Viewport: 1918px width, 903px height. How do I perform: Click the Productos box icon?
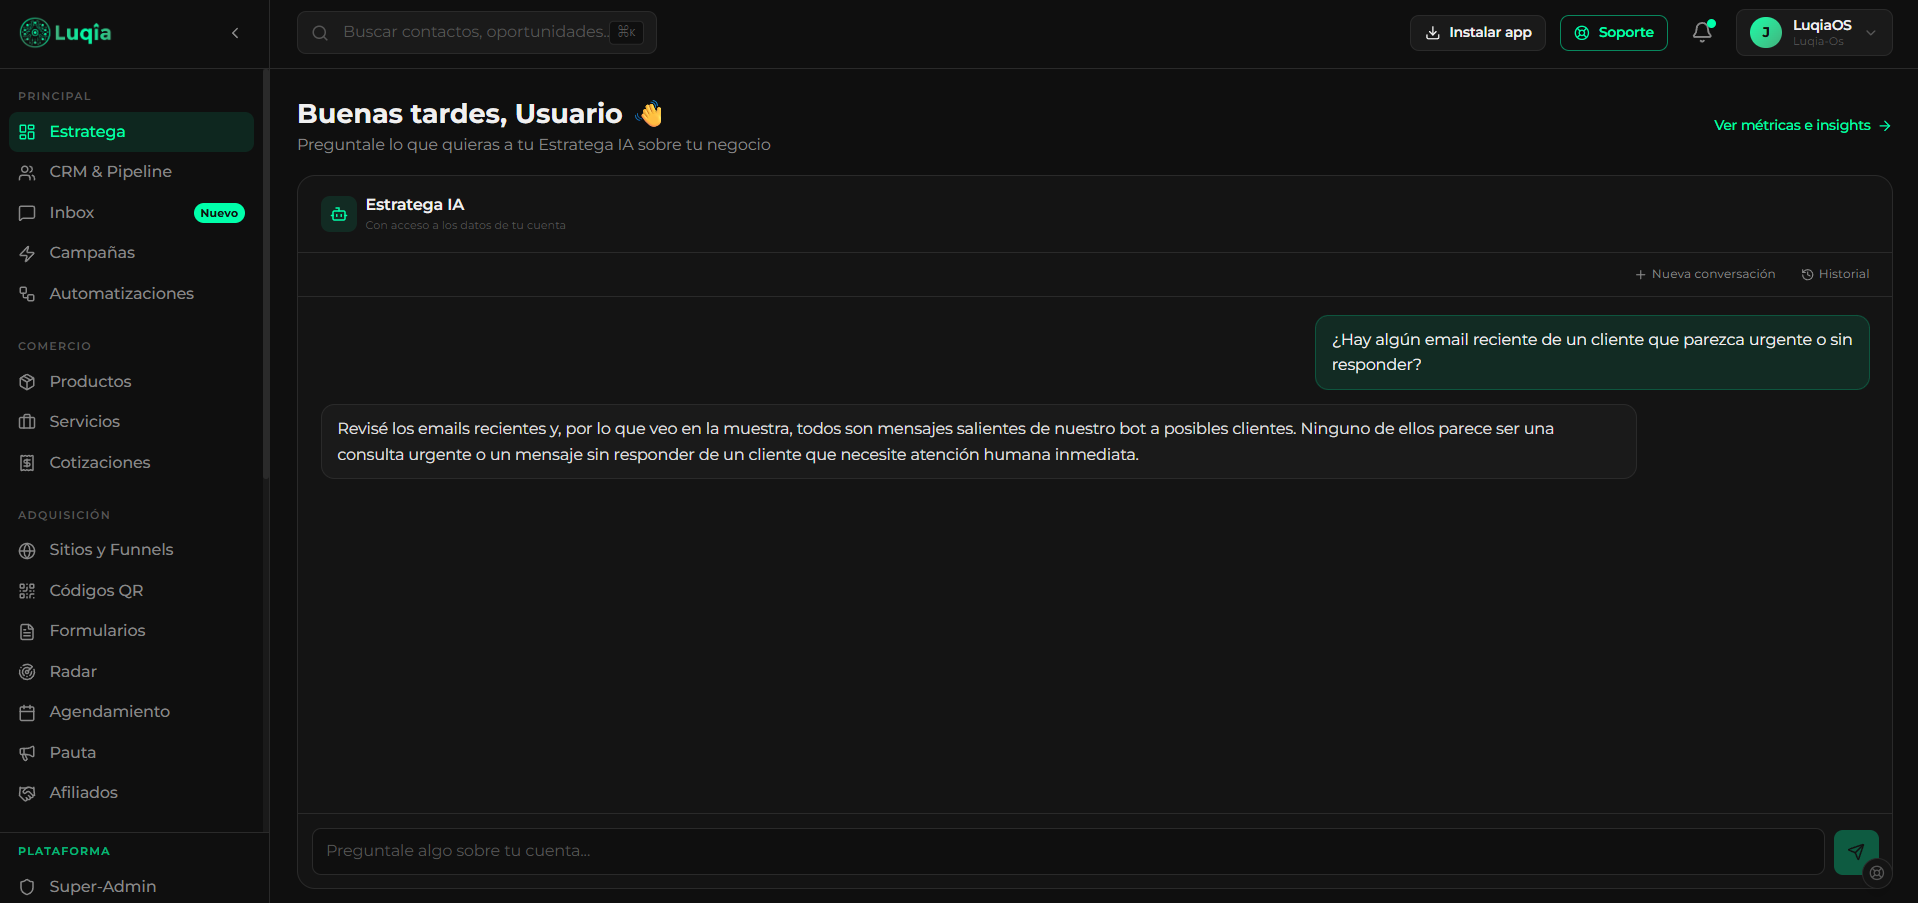[x=27, y=382]
